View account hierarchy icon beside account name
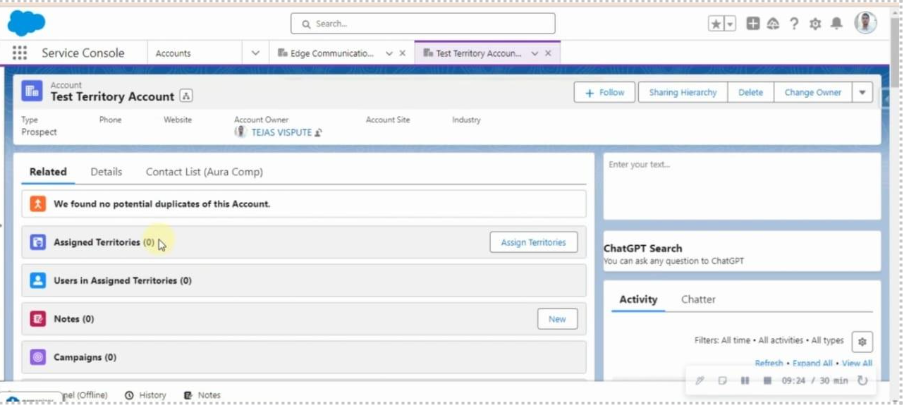 click(x=186, y=97)
